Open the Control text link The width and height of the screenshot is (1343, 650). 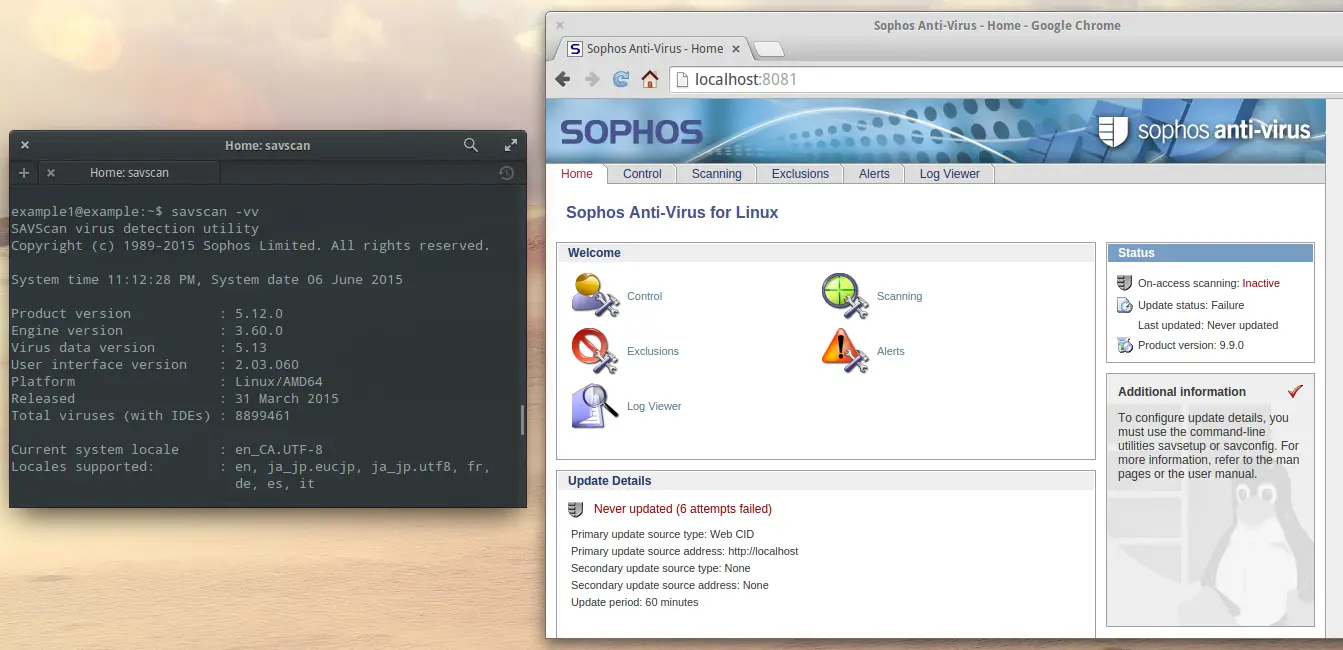(644, 297)
